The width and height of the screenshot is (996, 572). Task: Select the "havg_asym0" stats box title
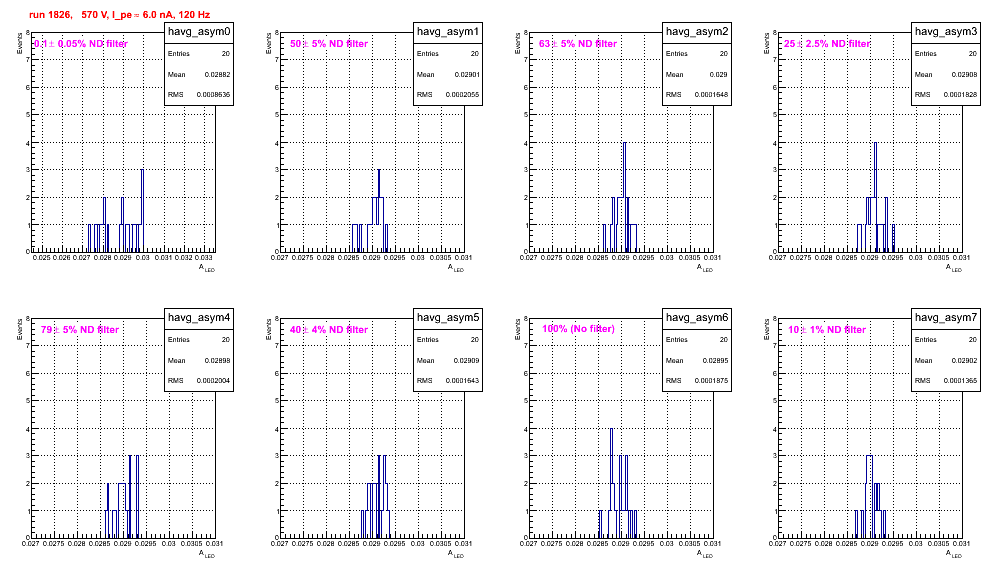[x=199, y=32]
